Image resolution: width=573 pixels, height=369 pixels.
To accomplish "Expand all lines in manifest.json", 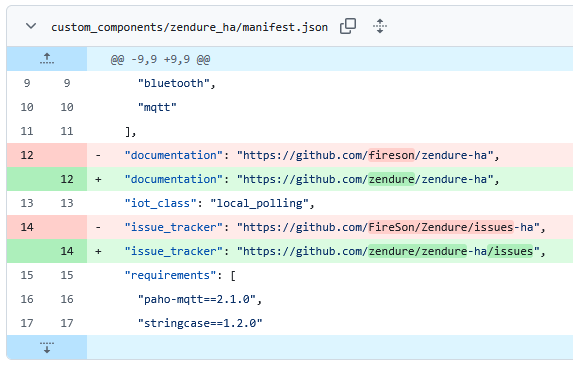I will click(x=380, y=26).
